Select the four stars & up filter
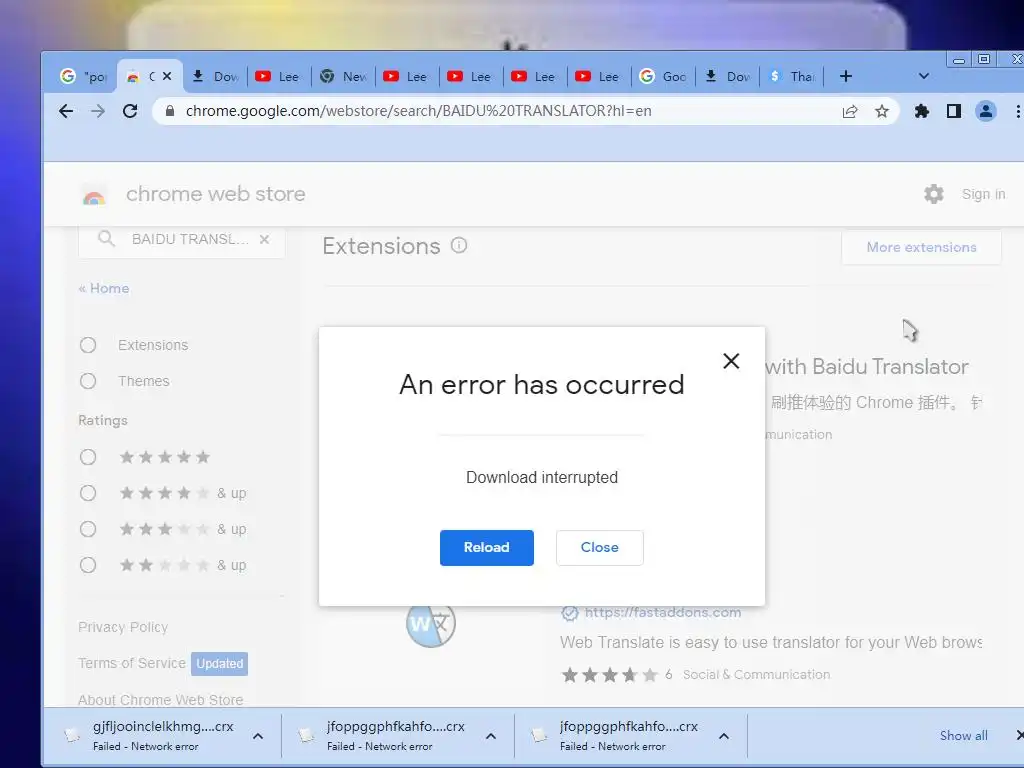This screenshot has width=1024, height=768. click(88, 493)
